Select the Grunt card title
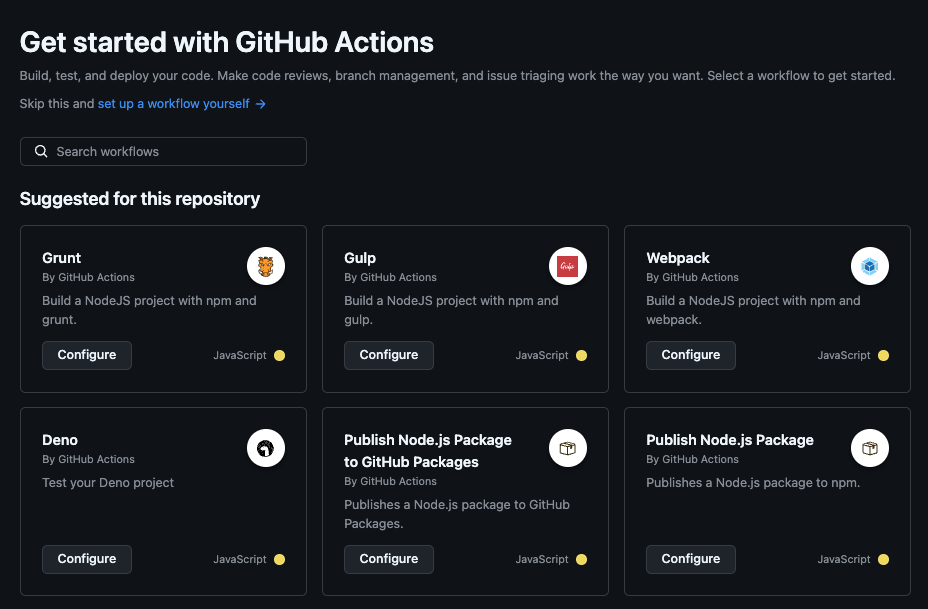Image resolution: width=928 pixels, height=609 pixels. click(x=62, y=258)
